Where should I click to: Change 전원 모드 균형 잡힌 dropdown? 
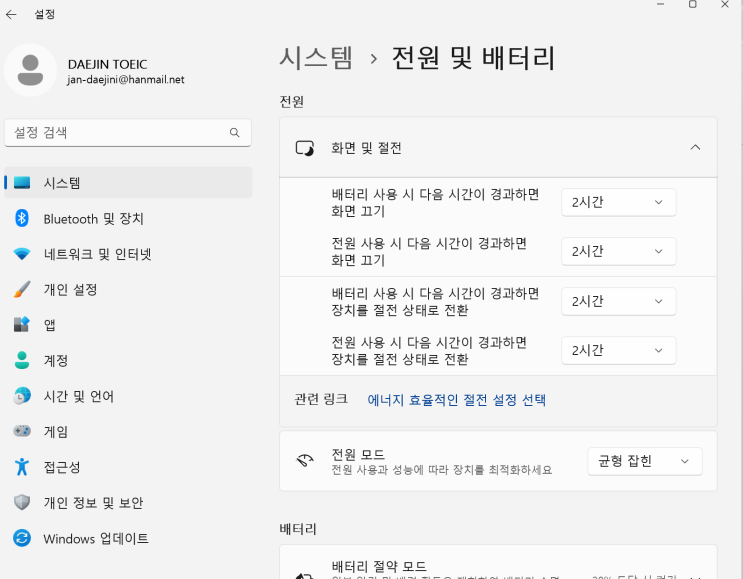click(x=644, y=461)
